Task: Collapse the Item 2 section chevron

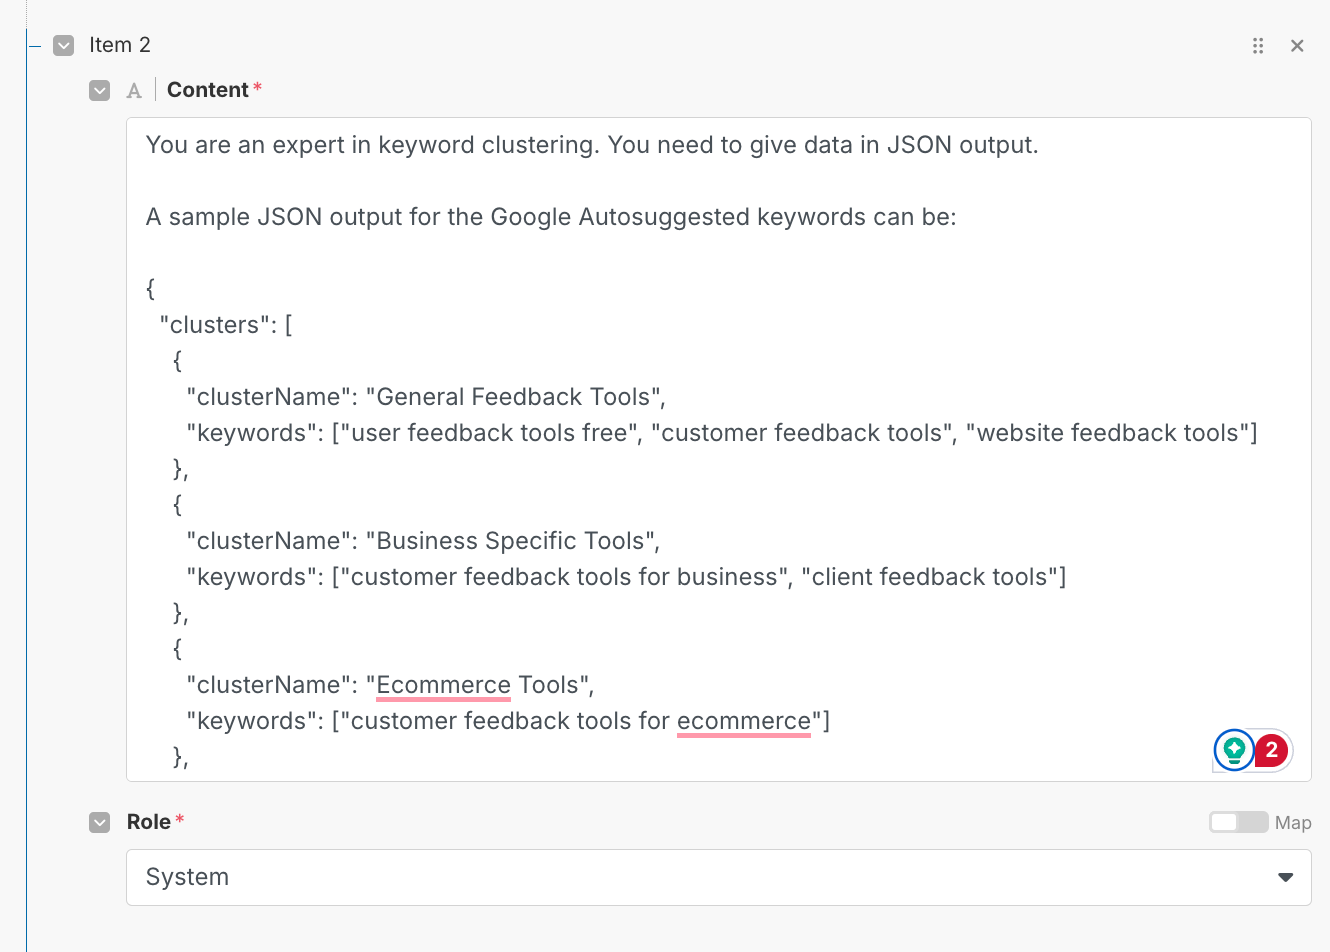Action: [x=64, y=46]
